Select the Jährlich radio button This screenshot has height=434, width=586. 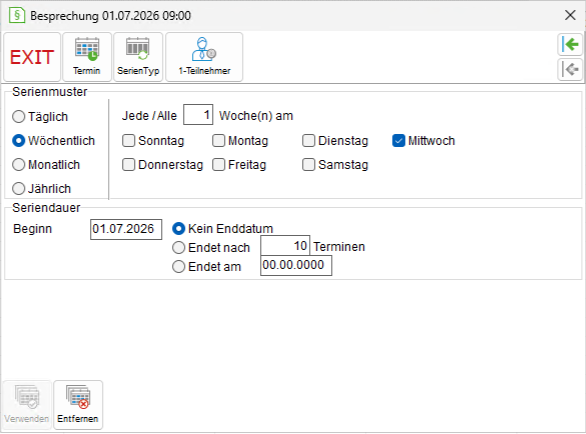click(x=19, y=189)
